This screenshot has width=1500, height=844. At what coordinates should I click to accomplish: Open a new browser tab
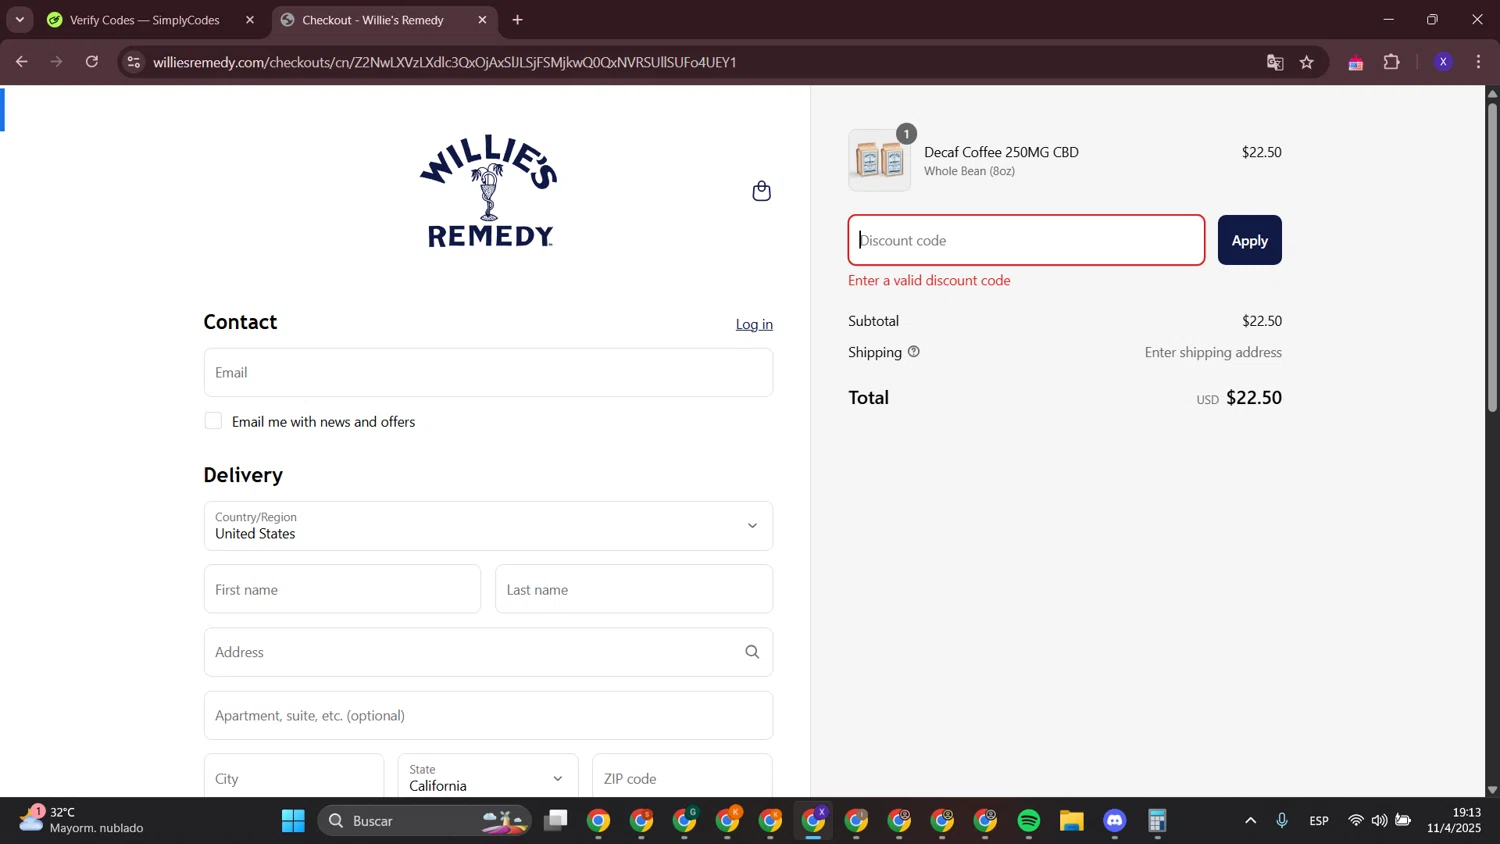(517, 20)
